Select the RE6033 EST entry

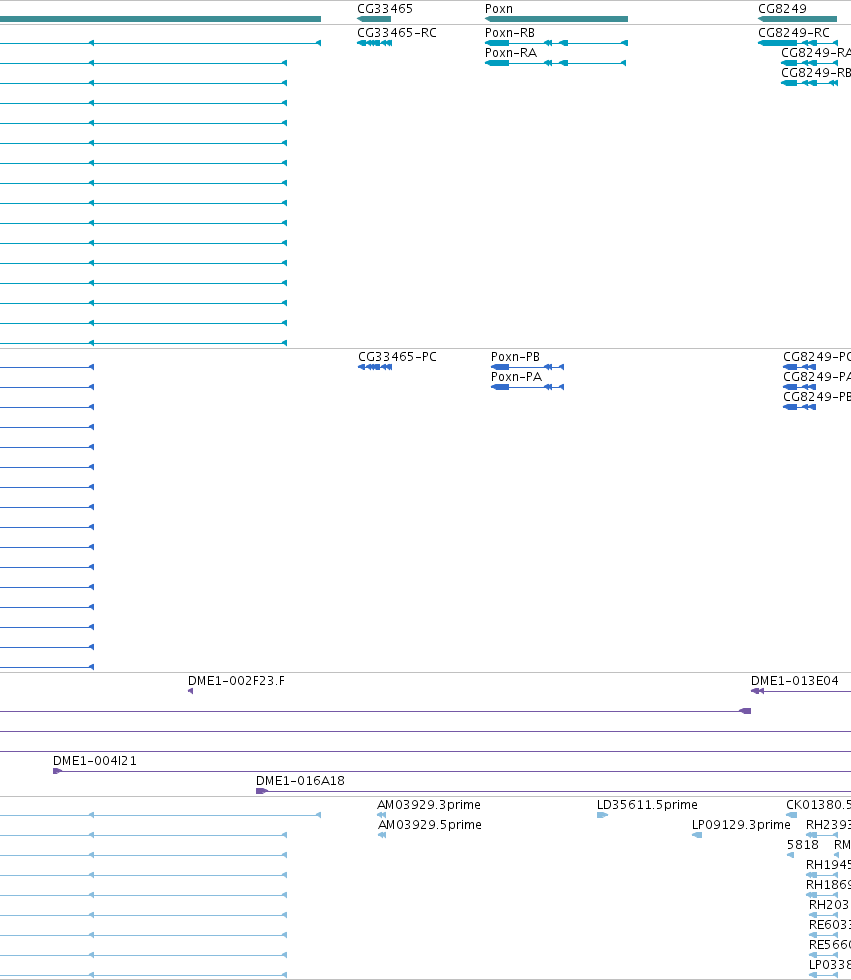coord(824,935)
